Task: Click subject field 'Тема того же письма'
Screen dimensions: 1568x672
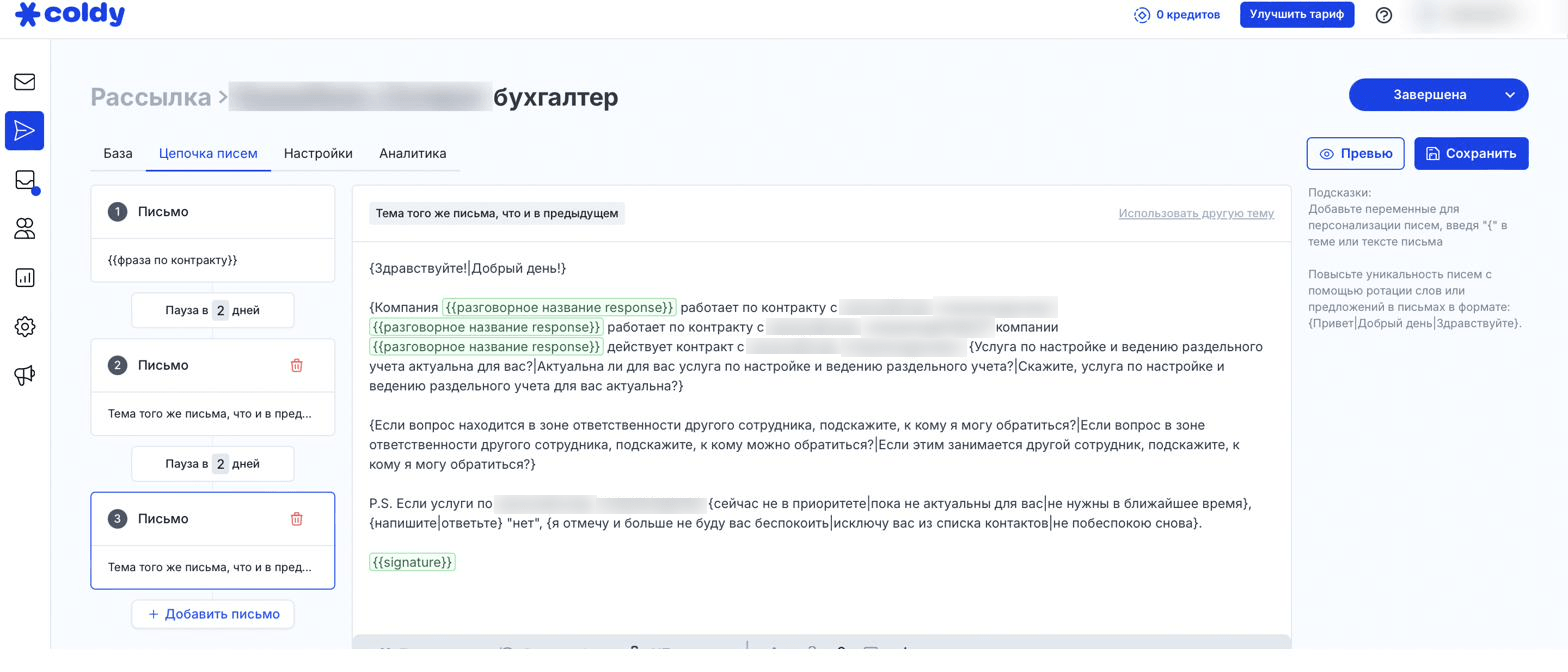Action: coord(497,213)
